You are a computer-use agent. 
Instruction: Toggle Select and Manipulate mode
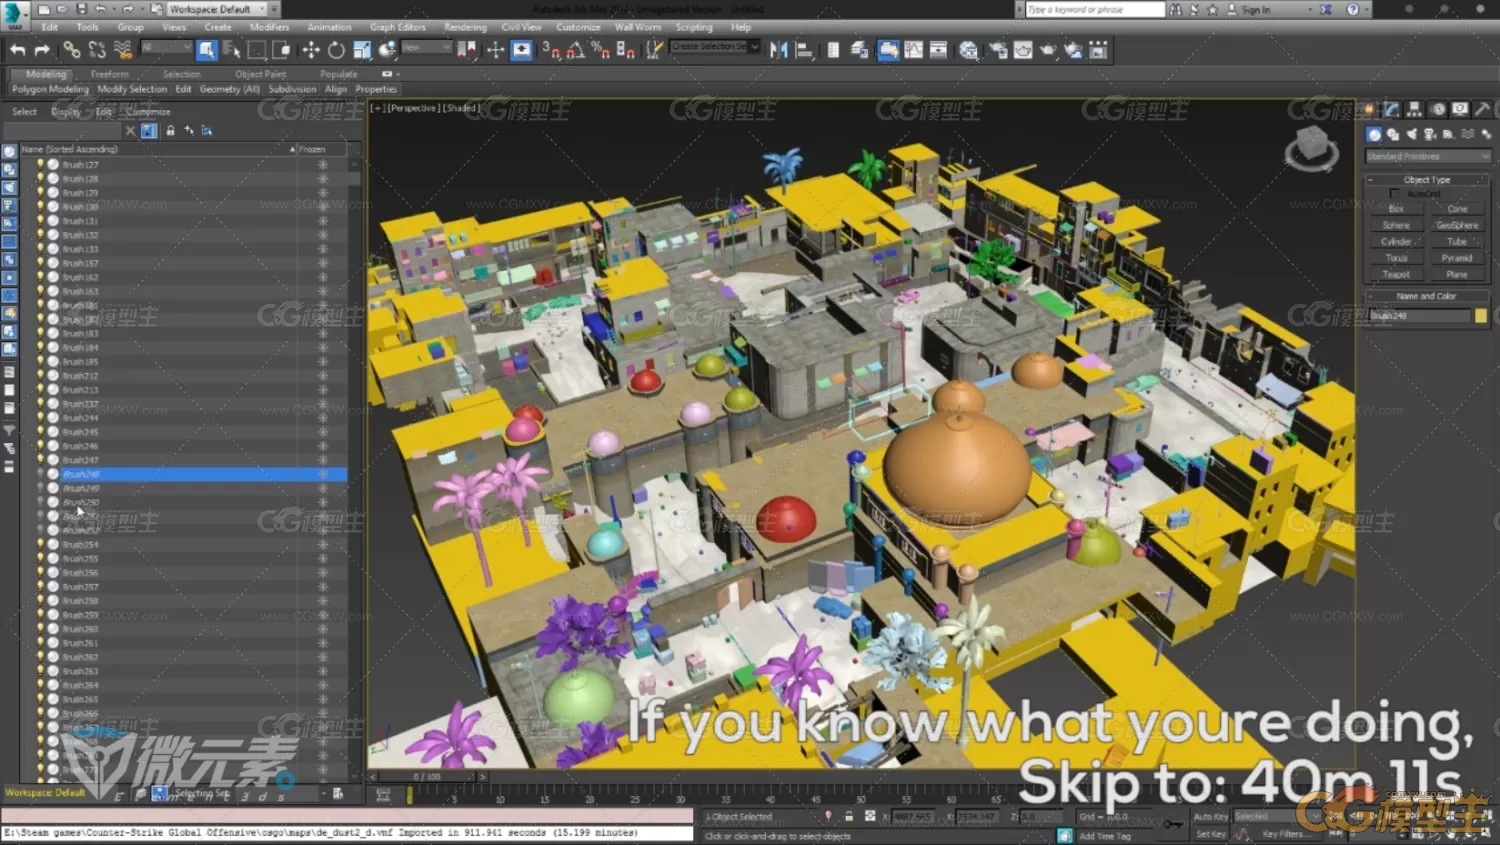pyautogui.click(x=495, y=50)
